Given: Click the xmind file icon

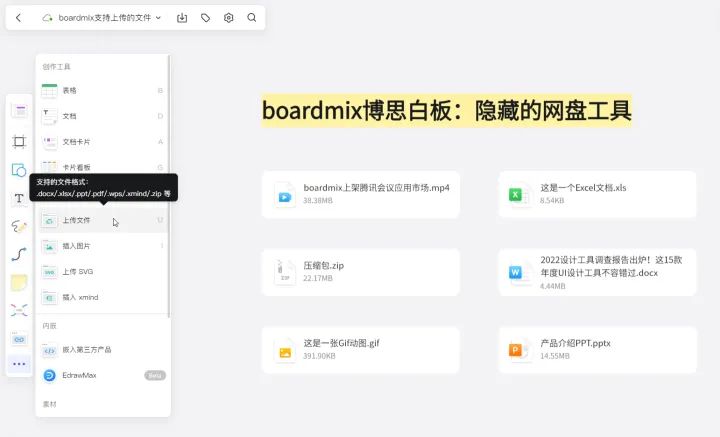Looking at the screenshot, I should pyautogui.click(x=49, y=298).
